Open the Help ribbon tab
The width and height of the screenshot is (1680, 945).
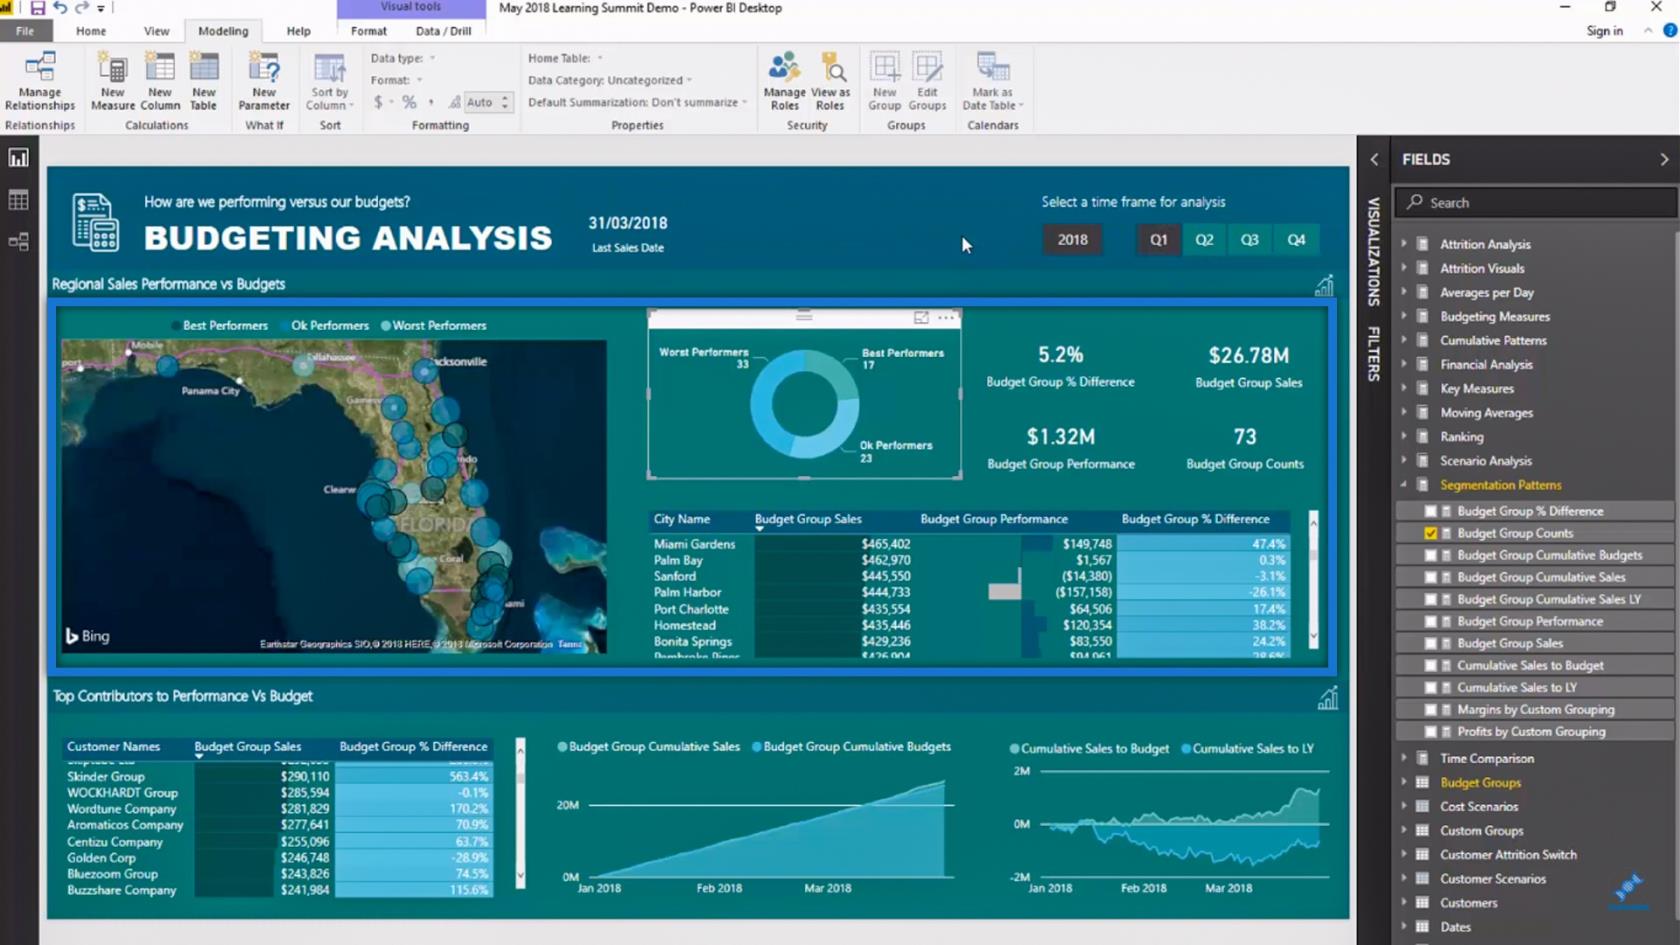pos(298,31)
